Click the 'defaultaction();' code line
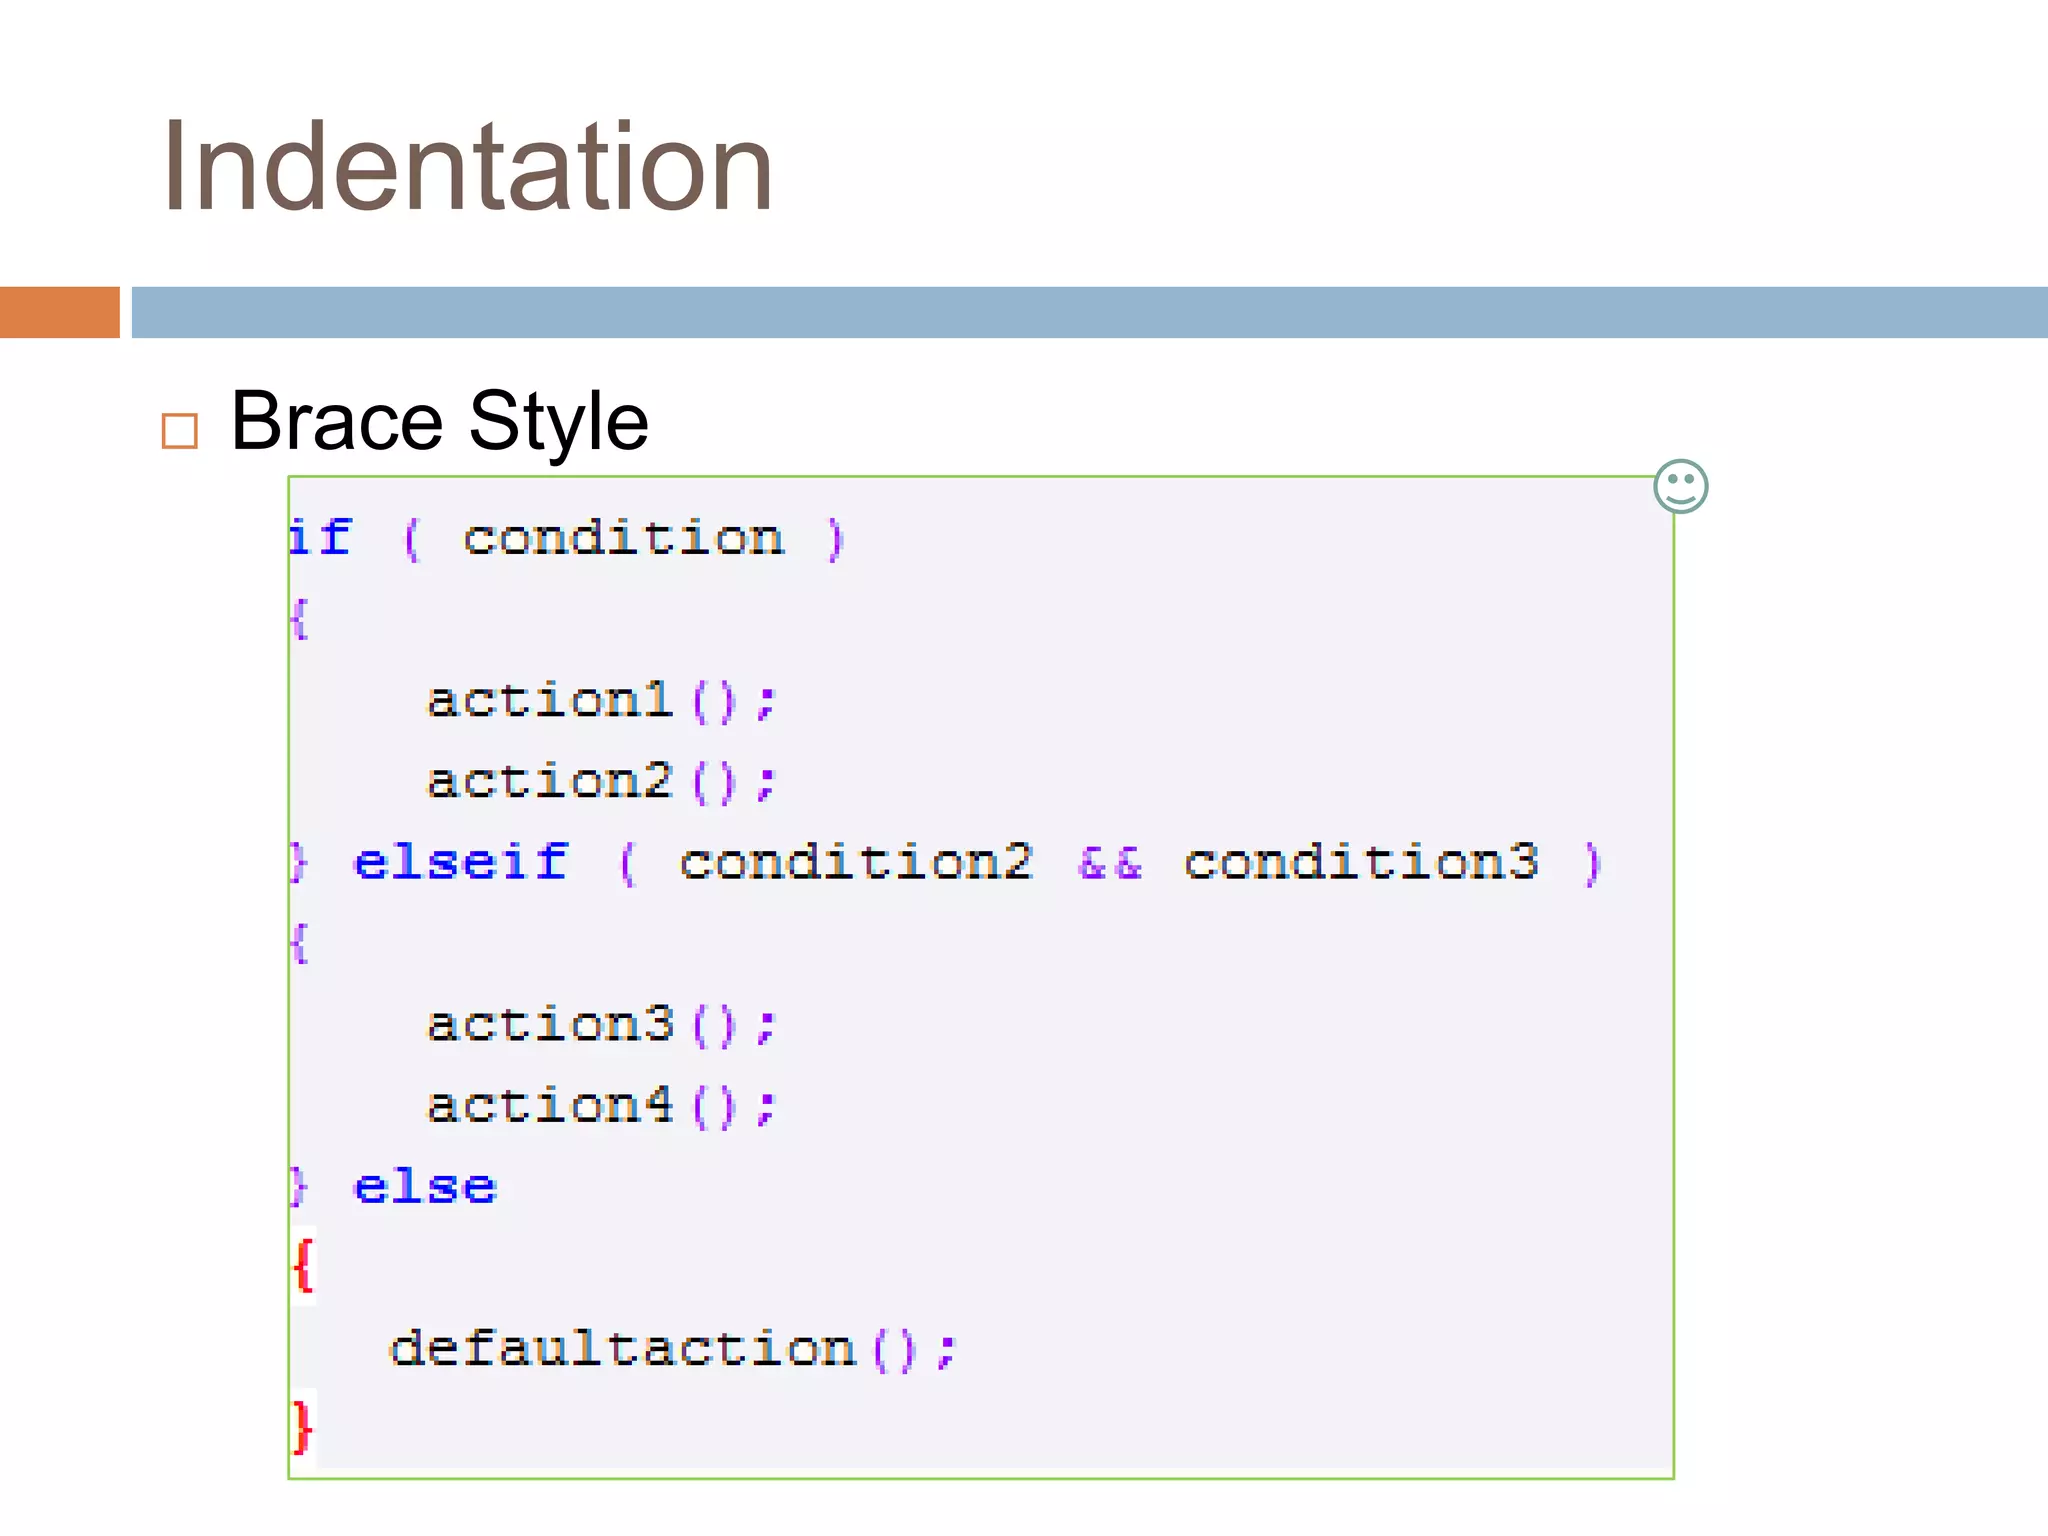This screenshot has height=1536, width=2048. pyautogui.click(x=673, y=1349)
